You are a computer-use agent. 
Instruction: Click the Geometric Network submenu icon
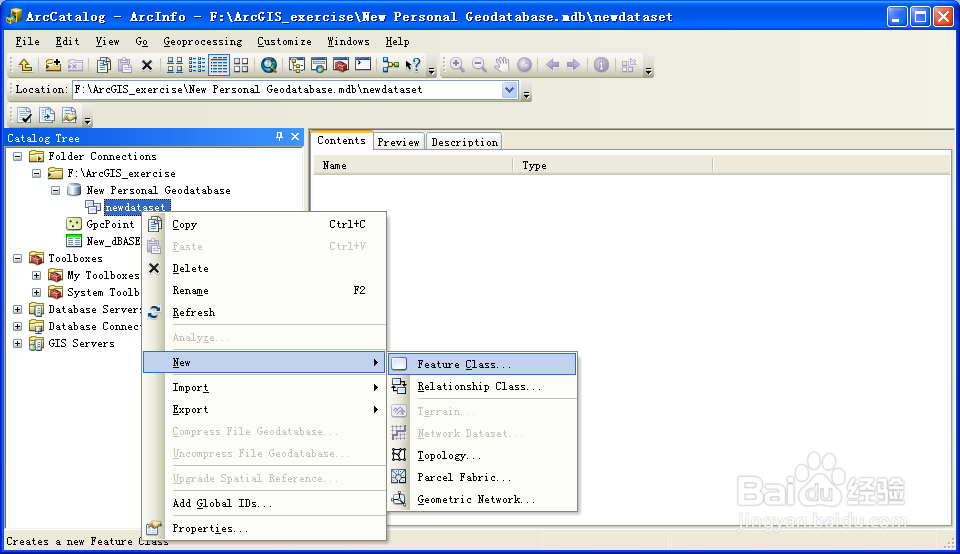tap(399, 499)
